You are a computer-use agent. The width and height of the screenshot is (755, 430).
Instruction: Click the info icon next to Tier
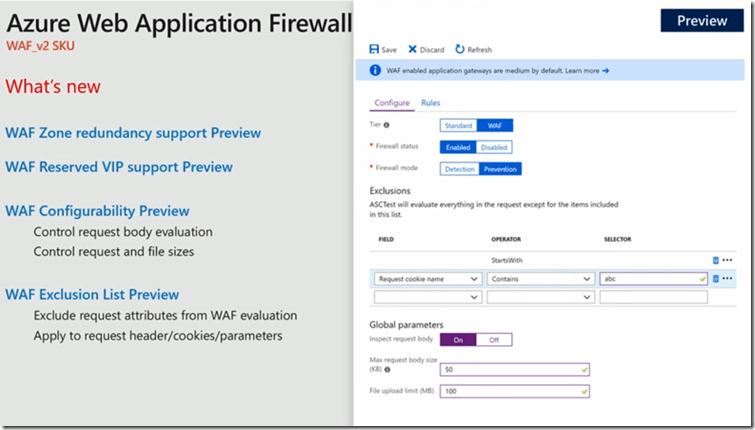pos(386,126)
